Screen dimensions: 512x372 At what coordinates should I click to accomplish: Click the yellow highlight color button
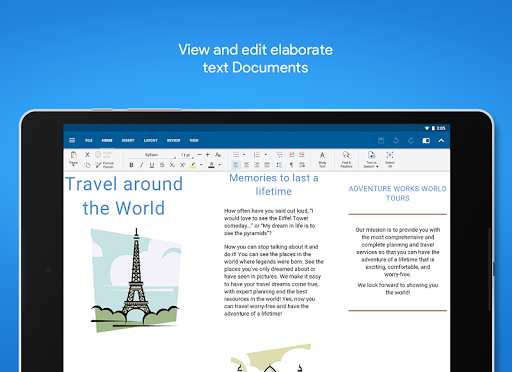coord(193,165)
